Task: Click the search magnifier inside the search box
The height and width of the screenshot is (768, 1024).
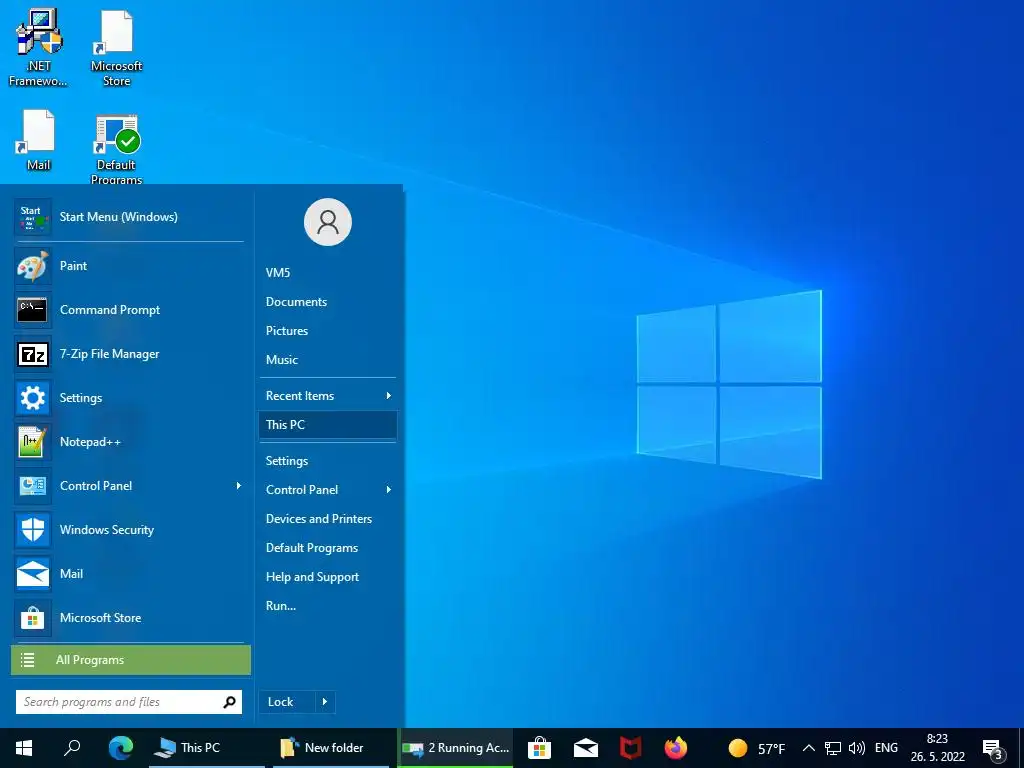Action: click(x=229, y=702)
